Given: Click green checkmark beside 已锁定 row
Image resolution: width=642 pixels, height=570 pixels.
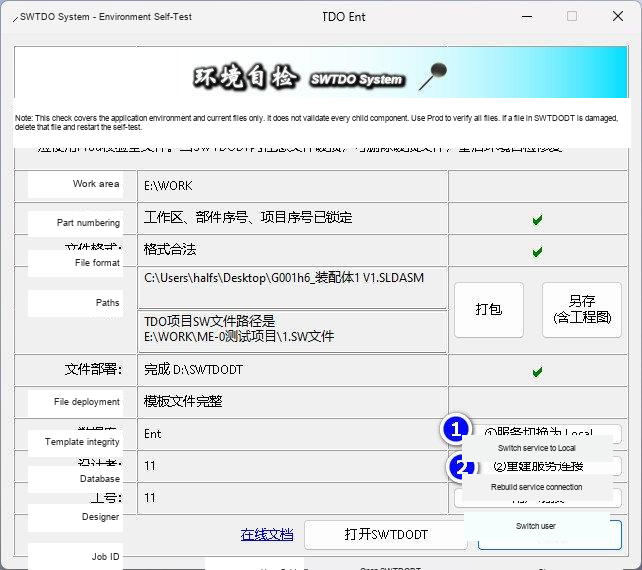Looking at the screenshot, I should [x=537, y=220].
